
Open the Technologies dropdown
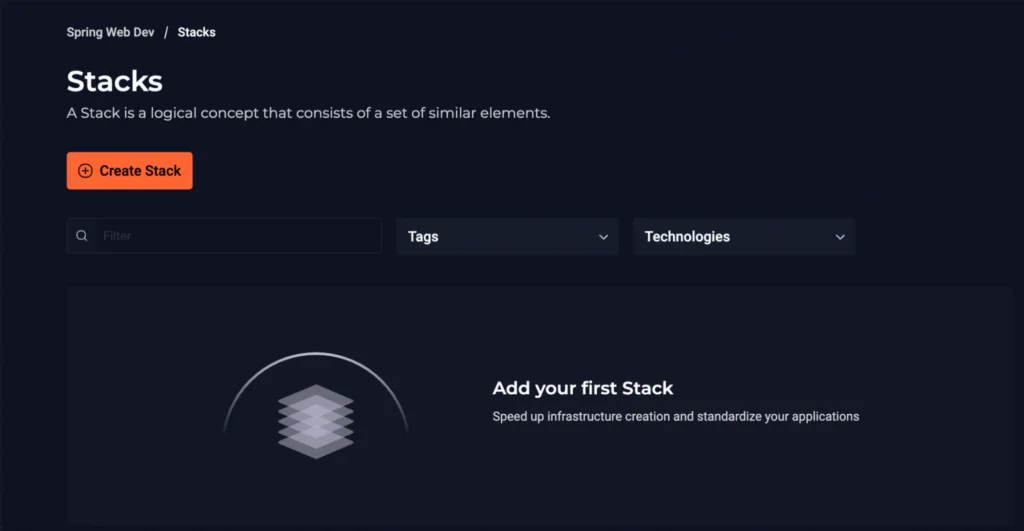point(744,236)
